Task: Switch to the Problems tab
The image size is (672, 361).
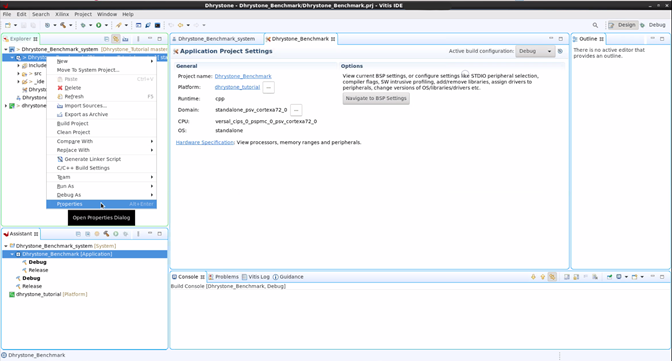Action: point(223,277)
